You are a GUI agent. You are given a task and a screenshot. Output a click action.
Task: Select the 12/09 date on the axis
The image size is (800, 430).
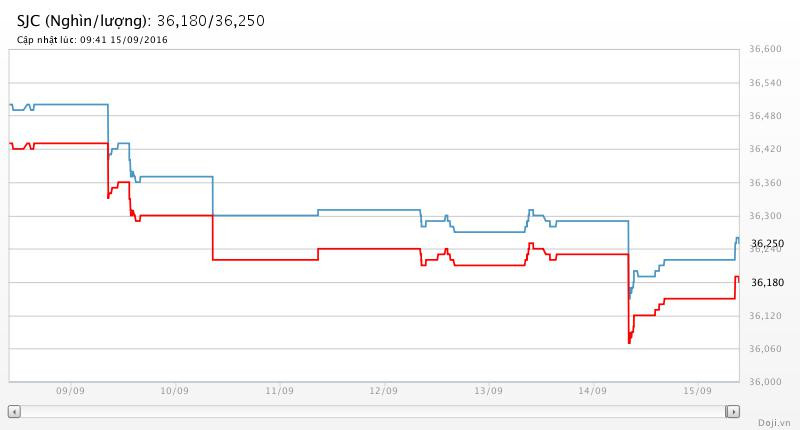tap(383, 391)
